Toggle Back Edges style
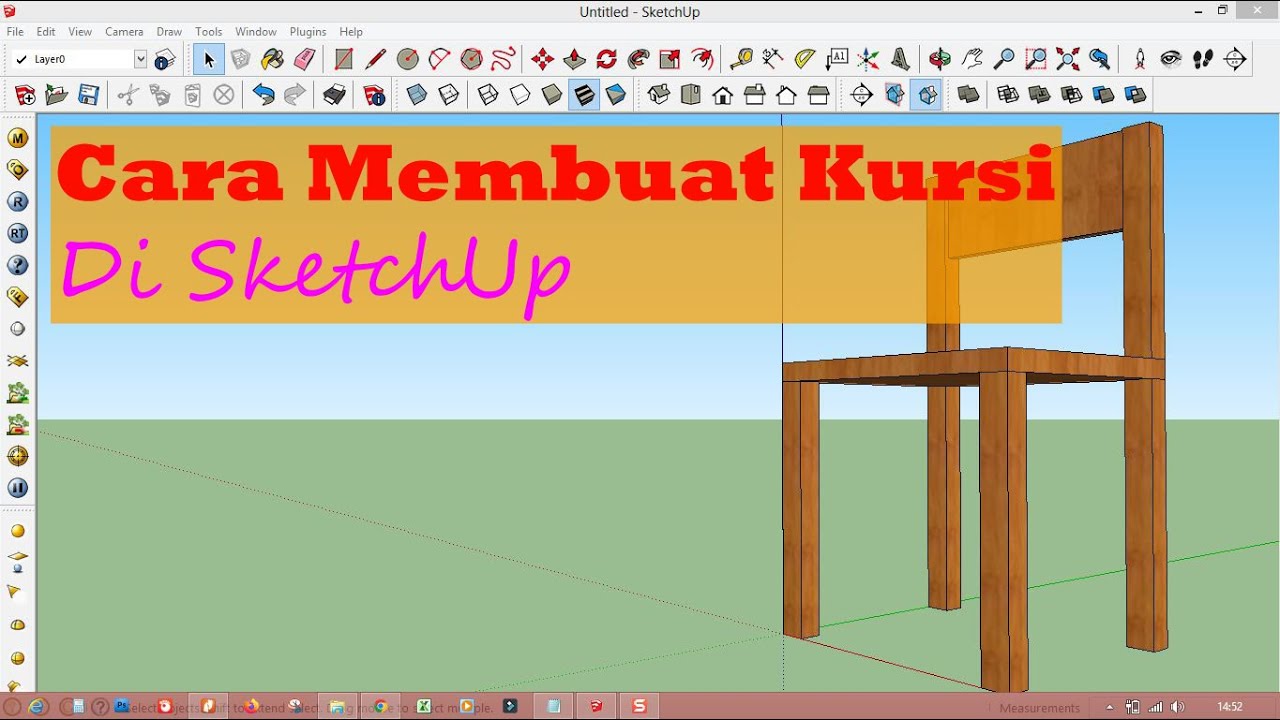This screenshot has width=1280, height=720. point(449,95)
